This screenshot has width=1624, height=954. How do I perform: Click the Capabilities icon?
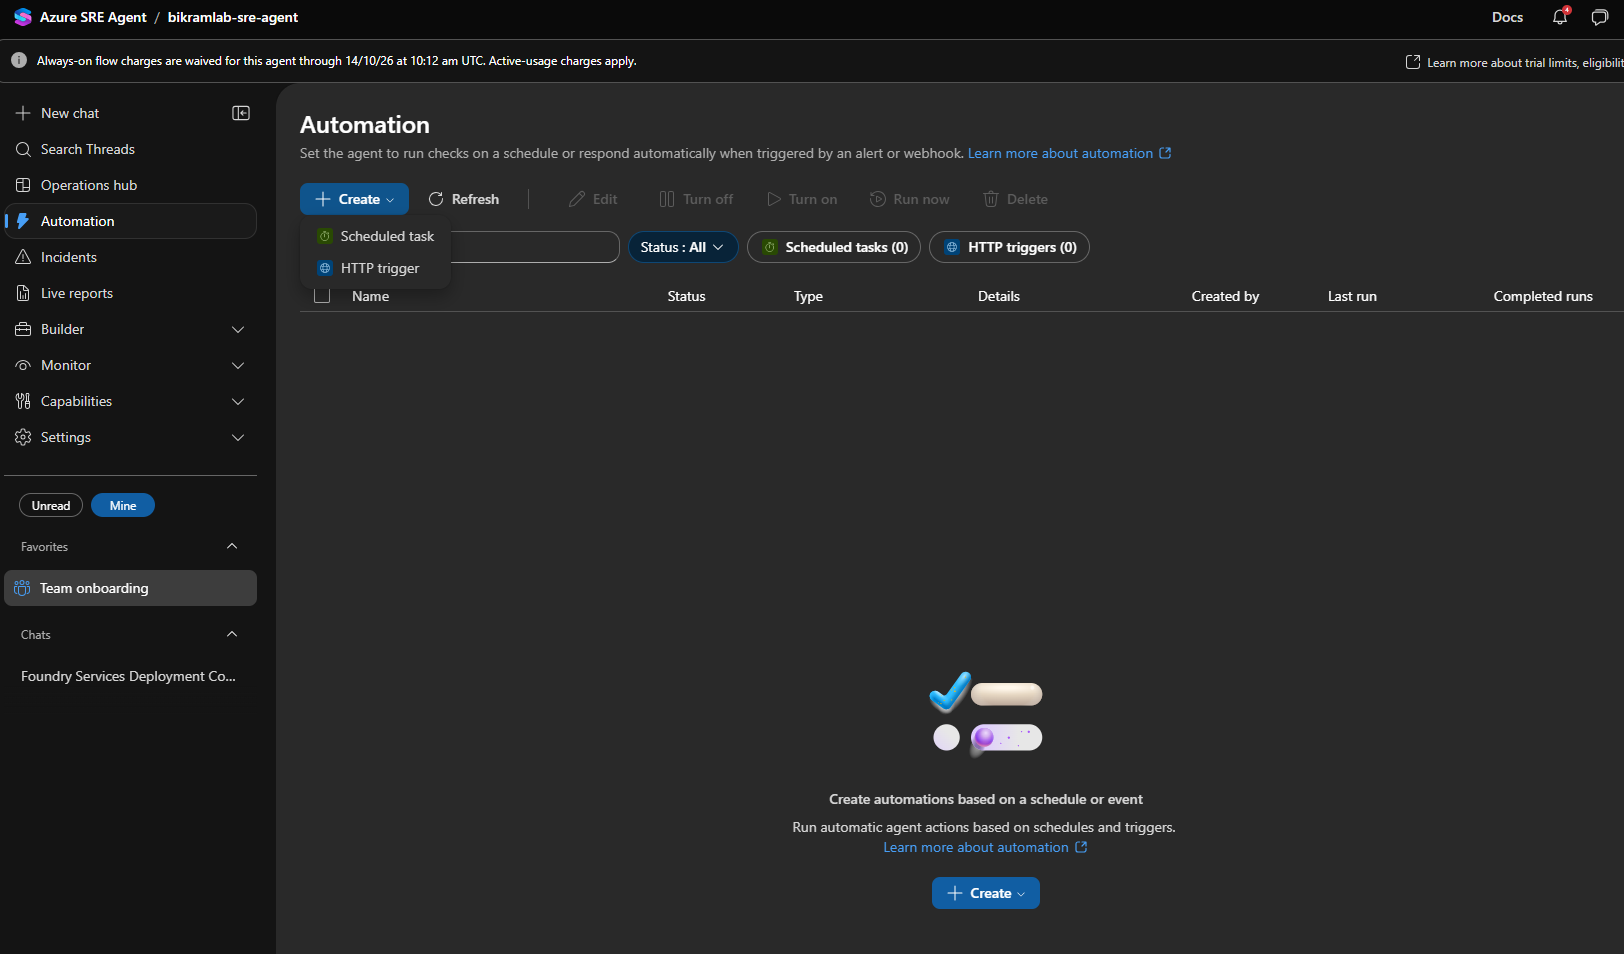[23, 401]
